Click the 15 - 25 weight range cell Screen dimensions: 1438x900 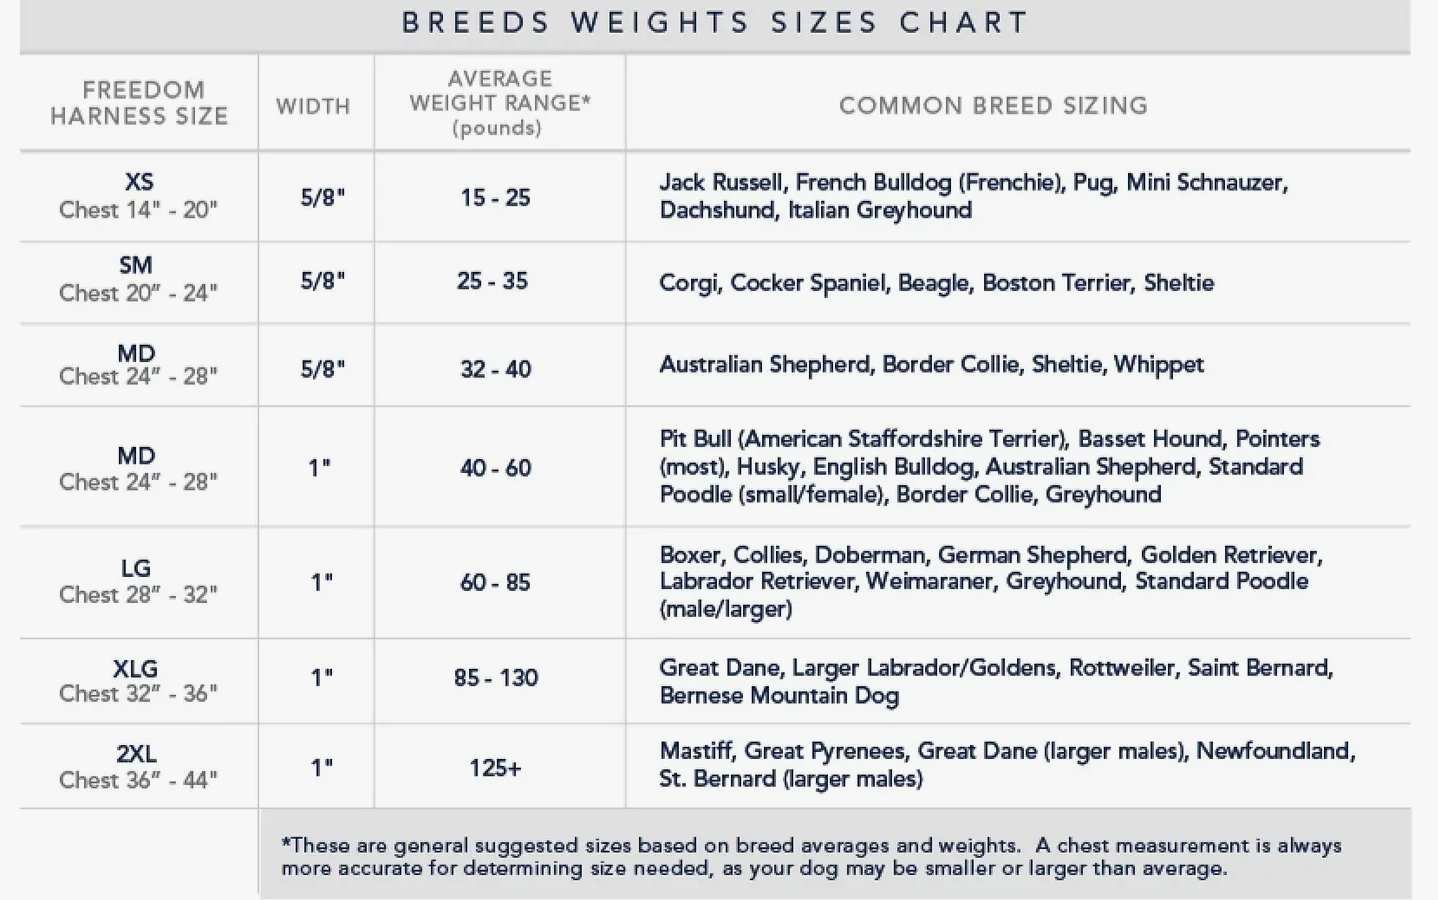coord(495,197)
